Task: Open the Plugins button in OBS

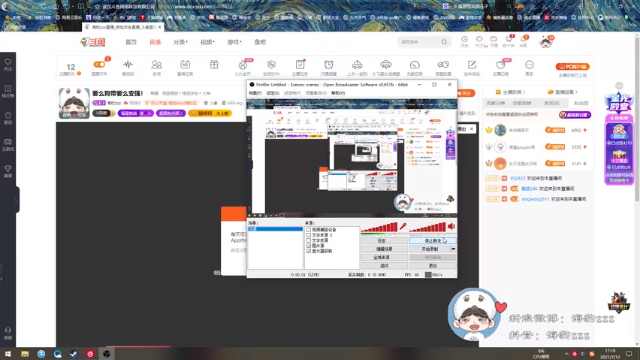Action: [x=384, y=266]
